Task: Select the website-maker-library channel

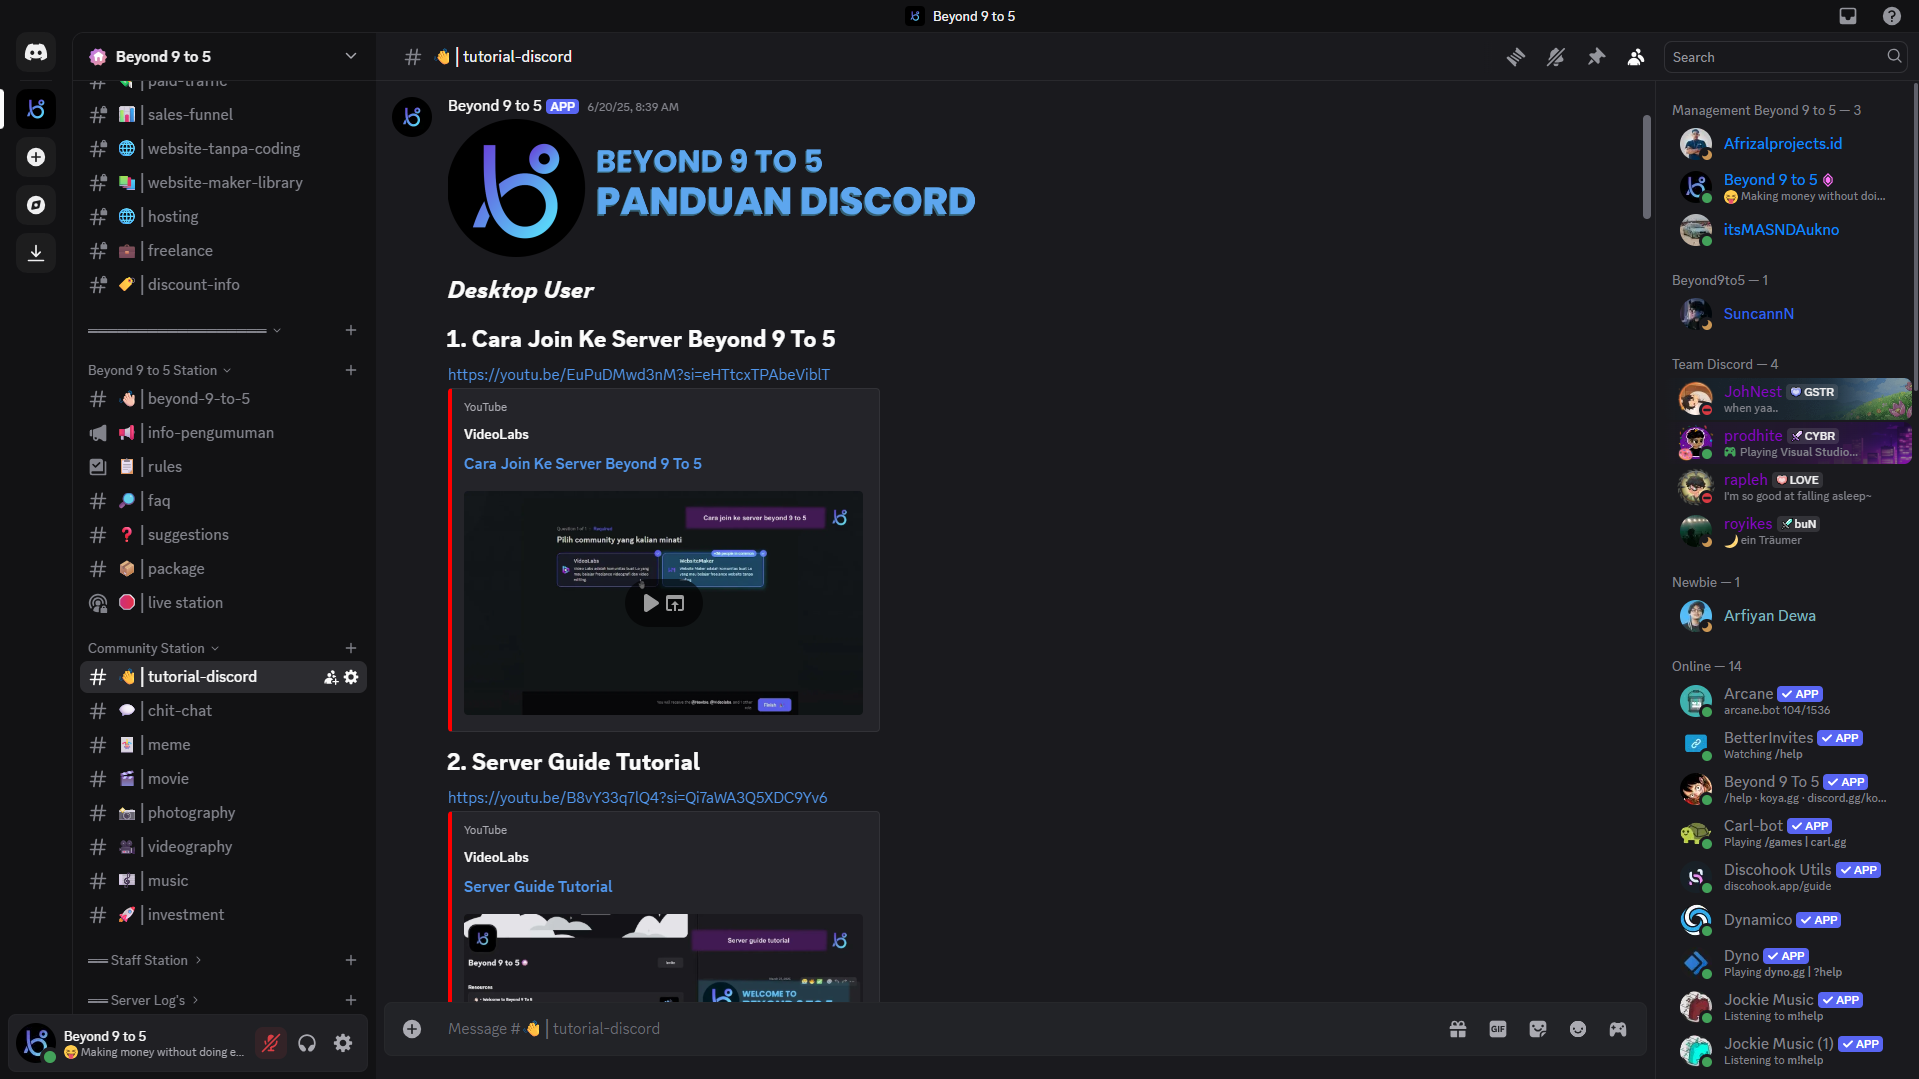Action: pos(223,183)
